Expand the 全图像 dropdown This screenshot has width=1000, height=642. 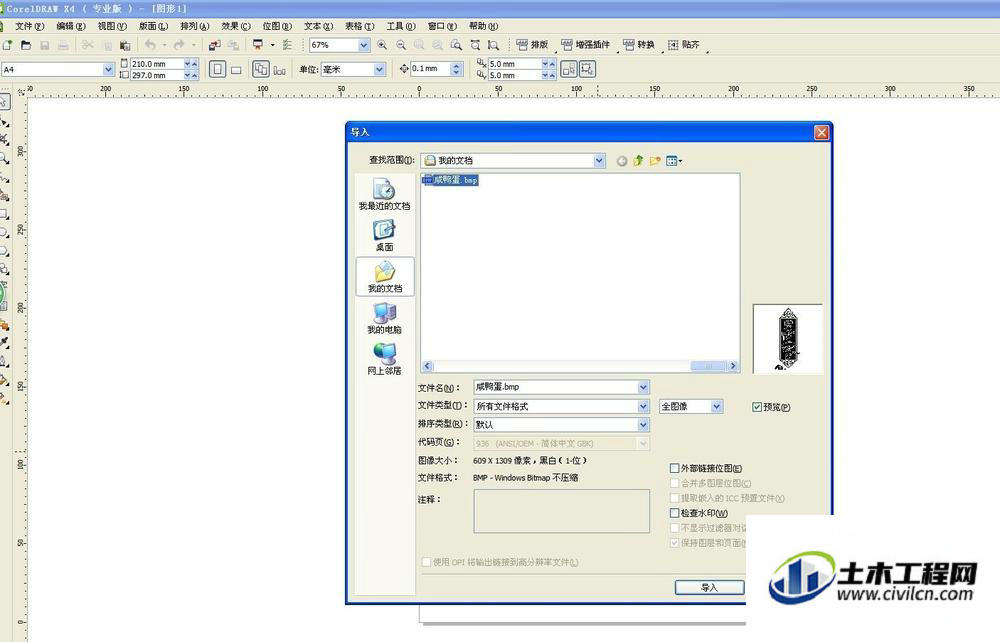[717, 406]
